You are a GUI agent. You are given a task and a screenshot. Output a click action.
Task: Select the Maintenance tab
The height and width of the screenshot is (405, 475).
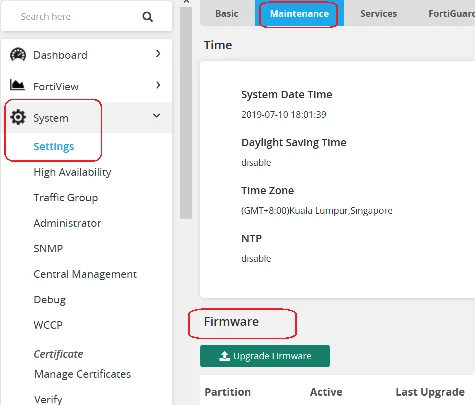pos(299,14)
